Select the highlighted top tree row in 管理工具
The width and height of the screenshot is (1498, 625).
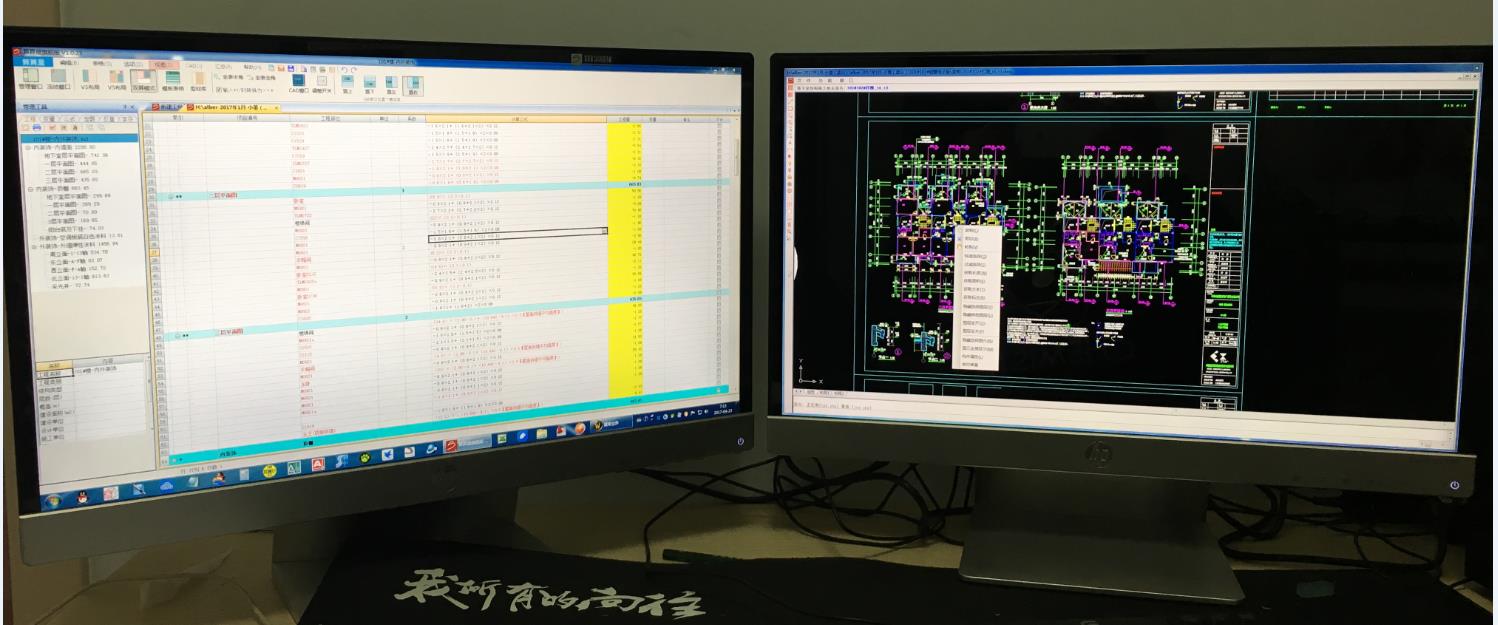point(78,138)
